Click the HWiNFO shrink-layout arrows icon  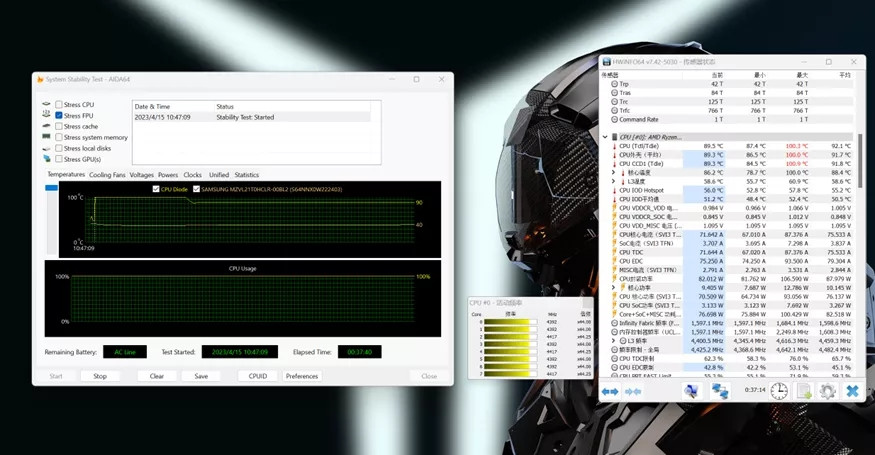pos(633,392)
